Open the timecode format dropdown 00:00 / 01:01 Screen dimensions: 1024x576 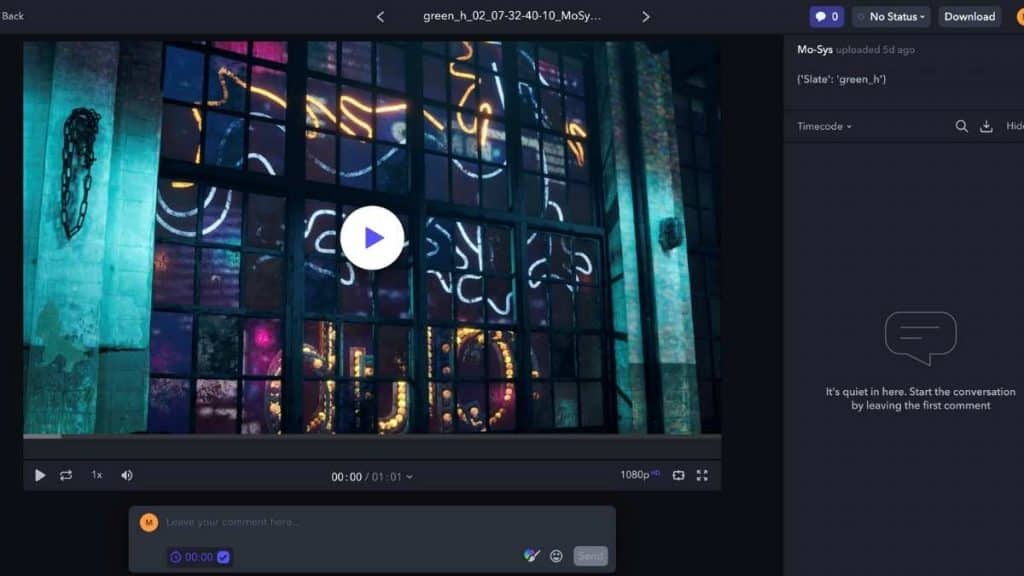coord(372,477)
